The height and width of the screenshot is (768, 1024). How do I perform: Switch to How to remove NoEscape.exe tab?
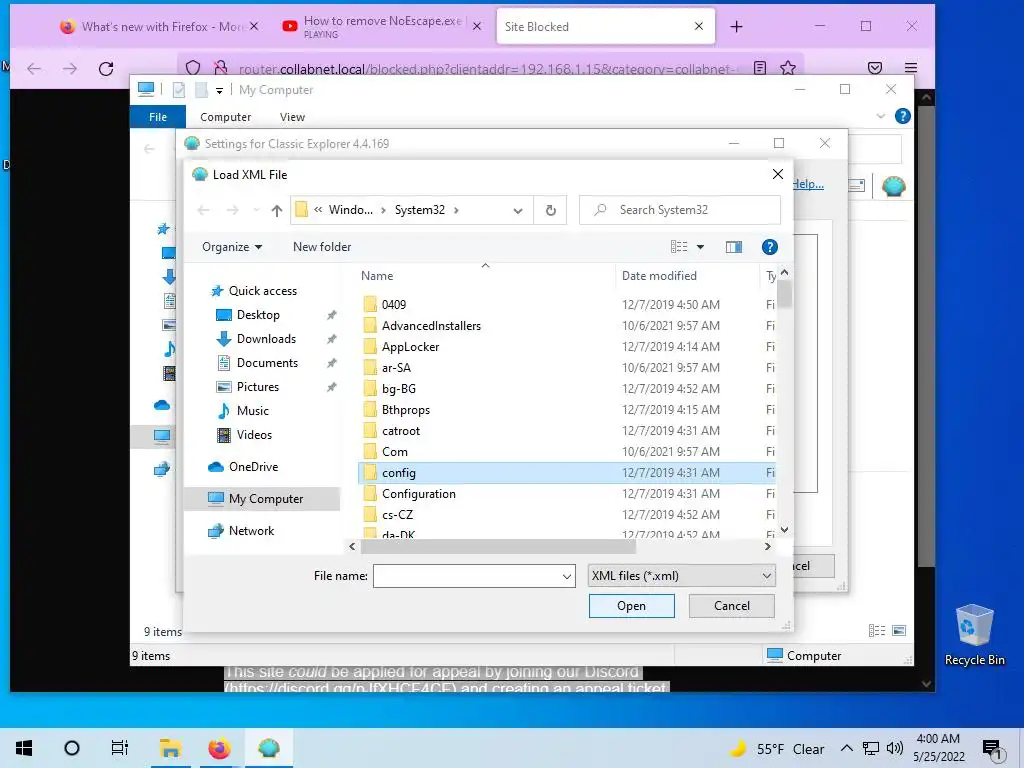click(382, 27)
